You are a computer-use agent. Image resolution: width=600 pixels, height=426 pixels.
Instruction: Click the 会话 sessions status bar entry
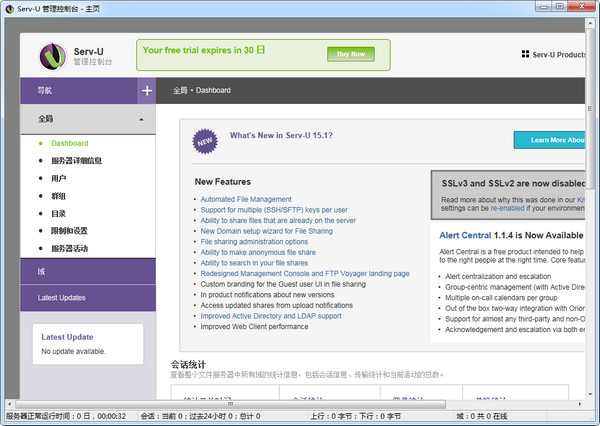click(x=201, y=416)
